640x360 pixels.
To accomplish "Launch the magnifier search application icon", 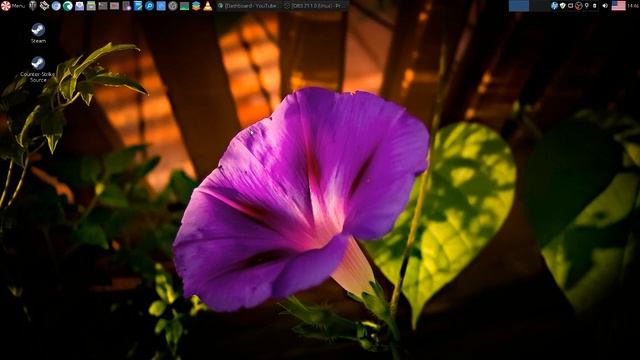I will (x=149, y=6).
